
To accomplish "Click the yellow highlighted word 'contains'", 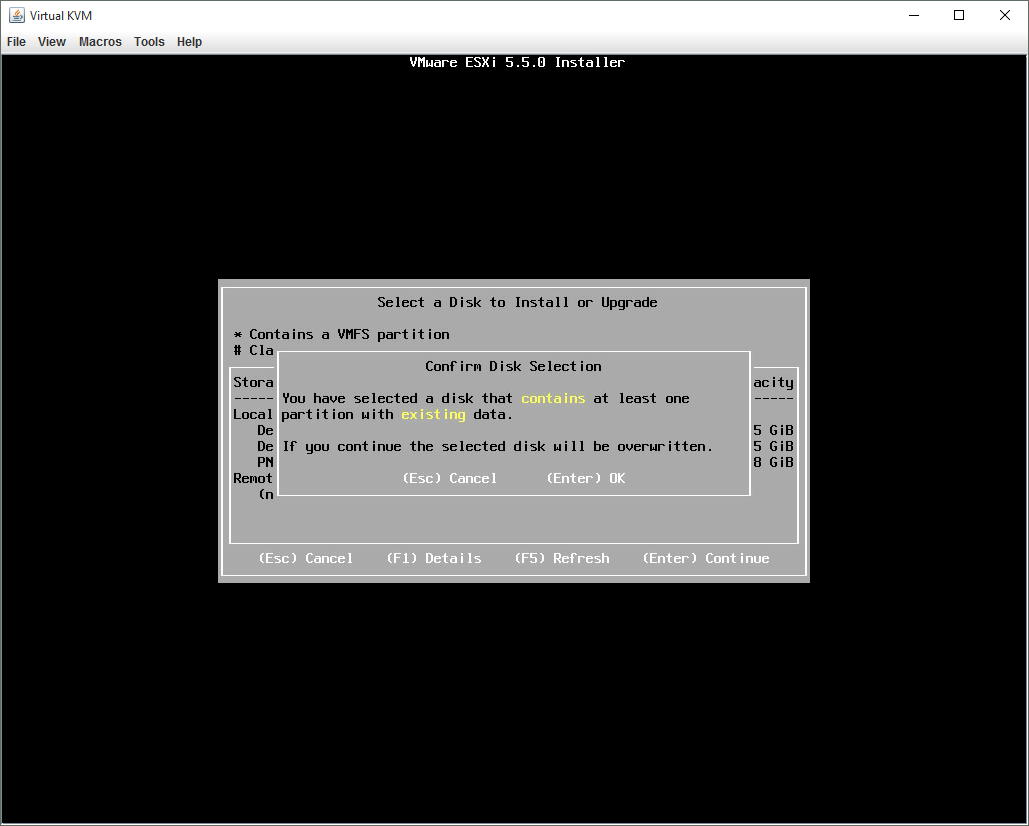I will (x=553, y=398).
